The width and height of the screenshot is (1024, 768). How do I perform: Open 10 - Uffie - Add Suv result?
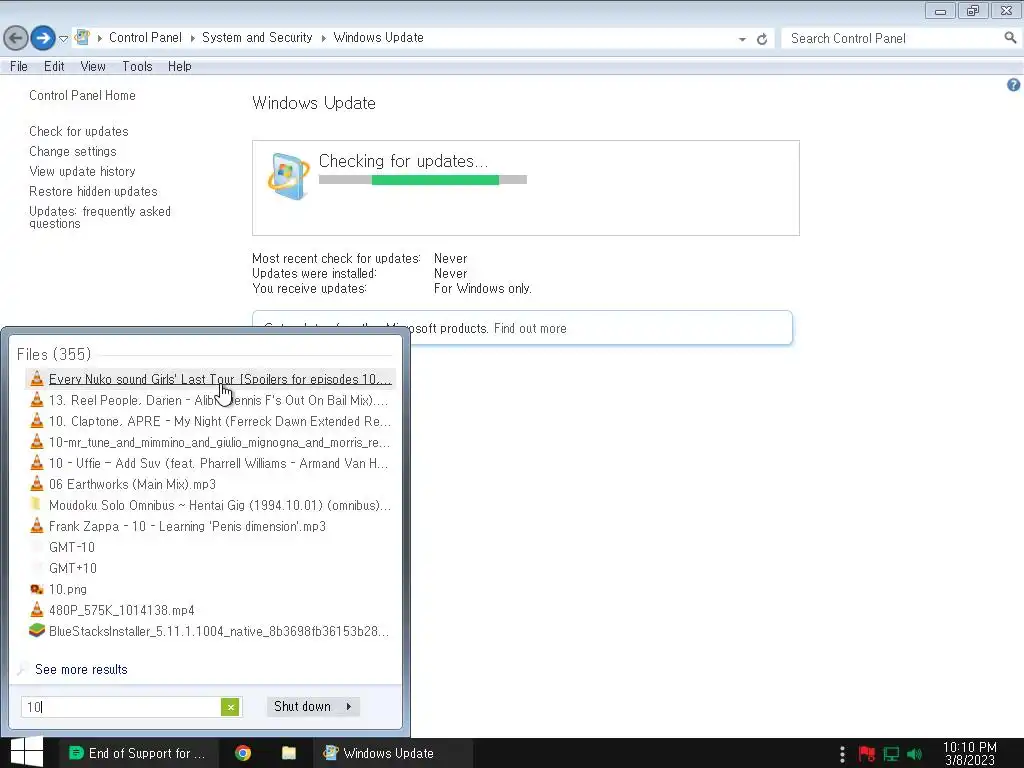click(209, 463)
